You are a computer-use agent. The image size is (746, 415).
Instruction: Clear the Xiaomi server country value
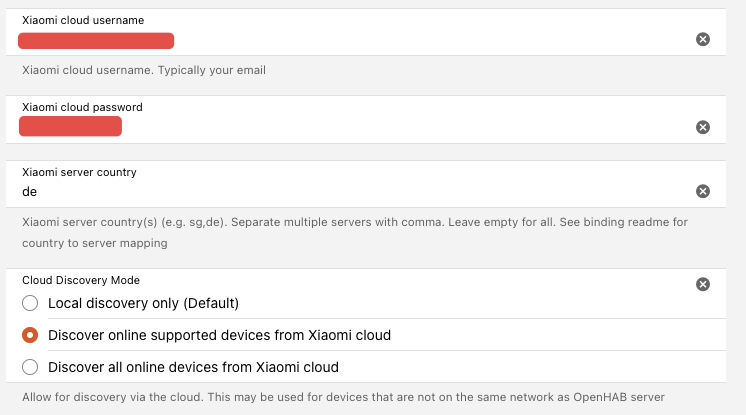click(702, 191)
